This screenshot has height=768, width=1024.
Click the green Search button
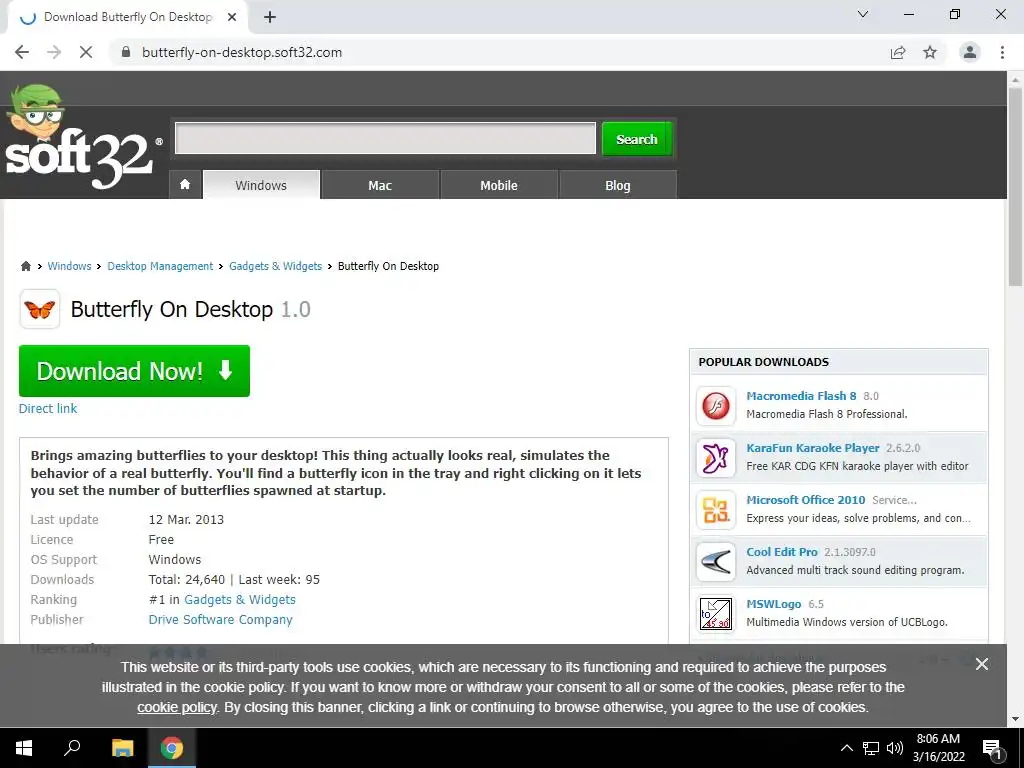pyautogui.click(x=637, y=138)
